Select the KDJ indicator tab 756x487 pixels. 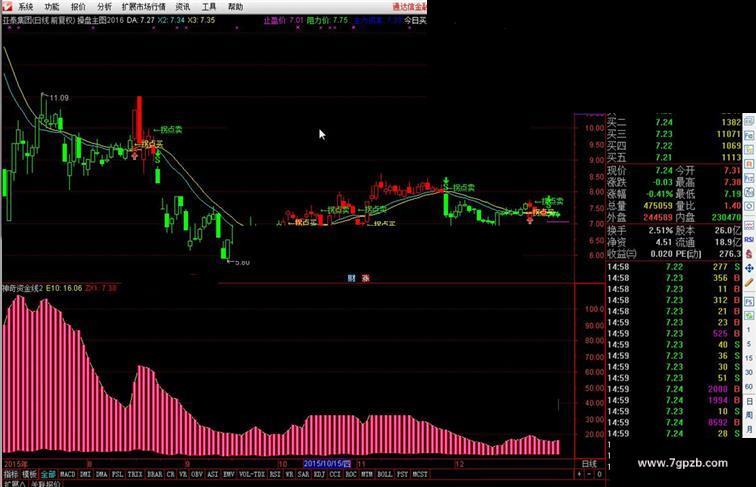tap(319, 474)
